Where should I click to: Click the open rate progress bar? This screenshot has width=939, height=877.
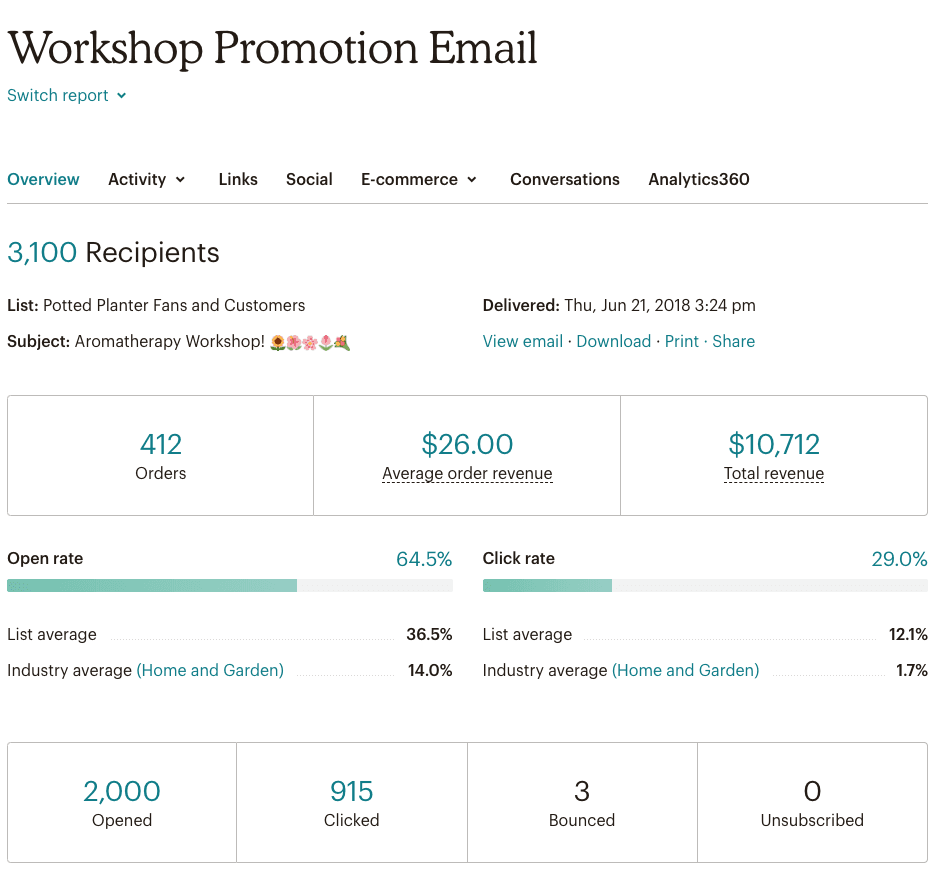point(230,585)
